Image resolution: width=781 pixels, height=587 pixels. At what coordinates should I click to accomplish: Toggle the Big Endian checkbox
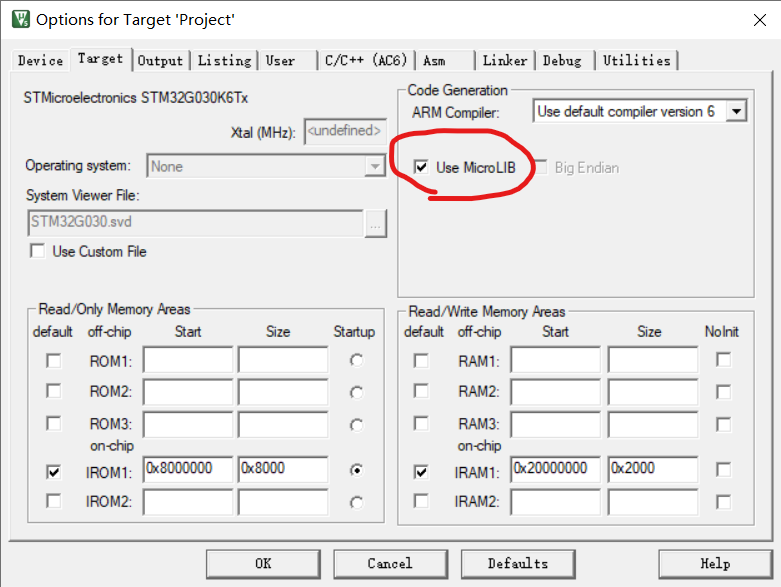(540, 167)
